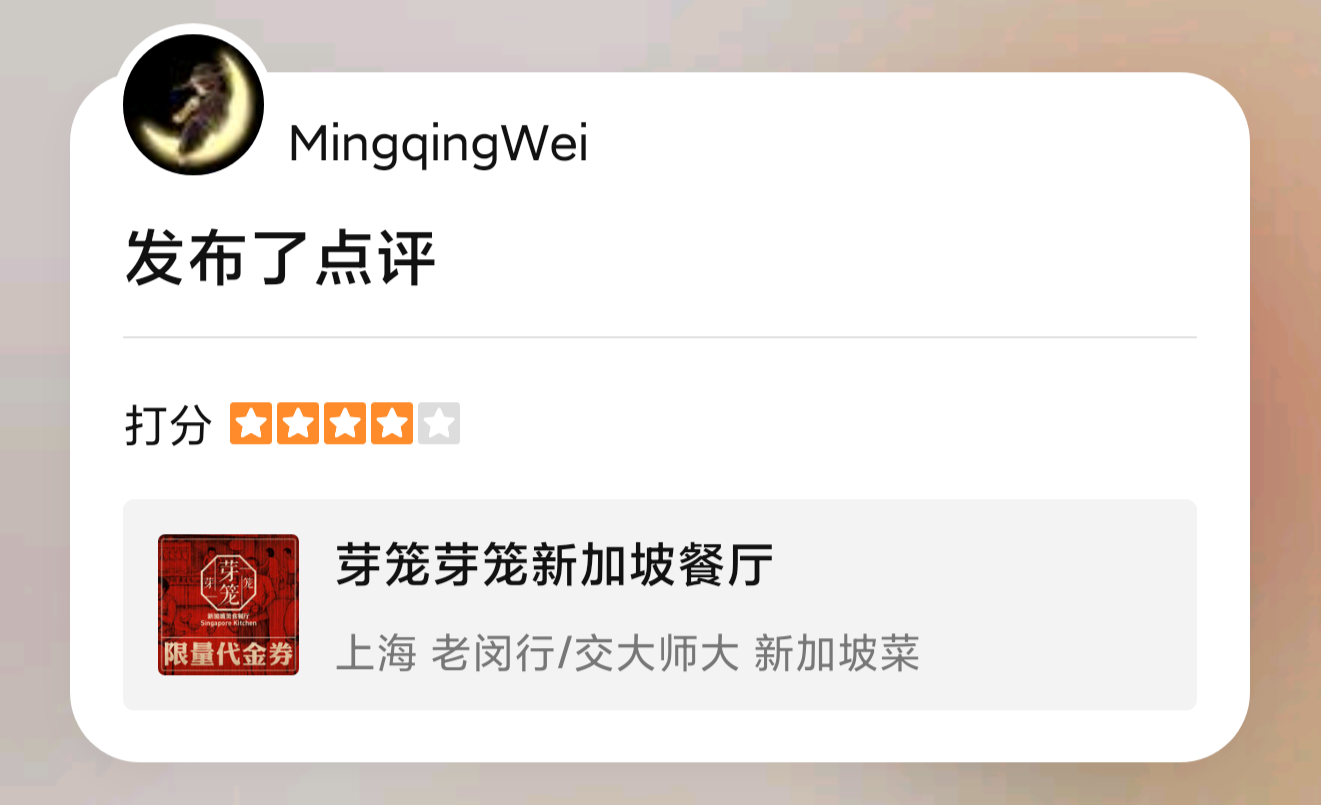
Task: Select the 老闵行/交大师大 district tag
Action: click(x=585, y=655)
